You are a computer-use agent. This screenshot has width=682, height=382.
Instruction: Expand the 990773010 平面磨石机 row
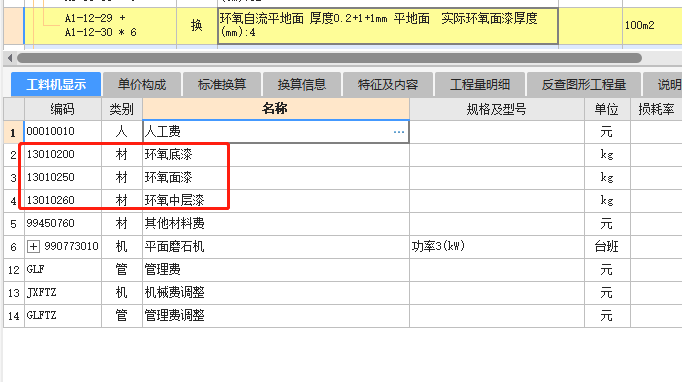point(33,247)
